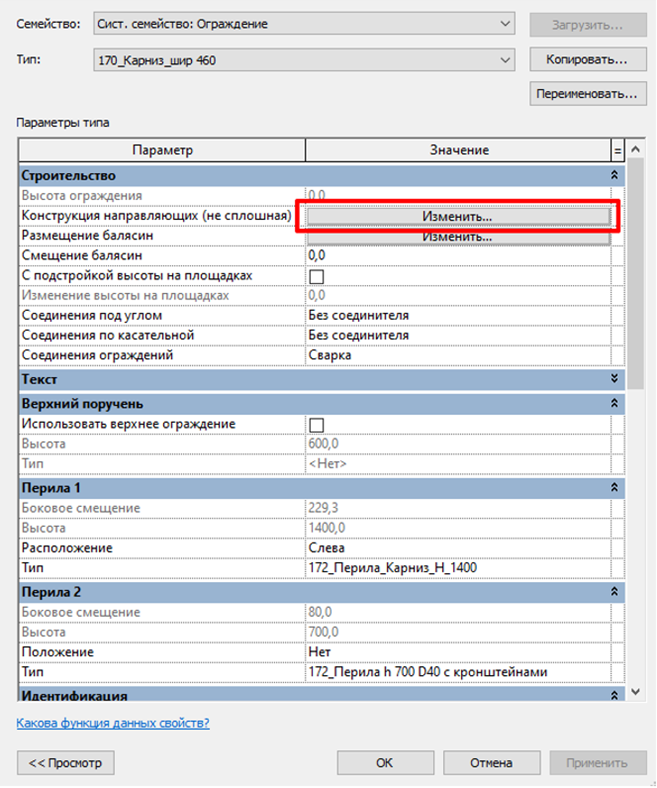The height and width of the screenshot is (788, 657).
Task: Select Перила 1 Расположение value Слева
Action: 458,548
